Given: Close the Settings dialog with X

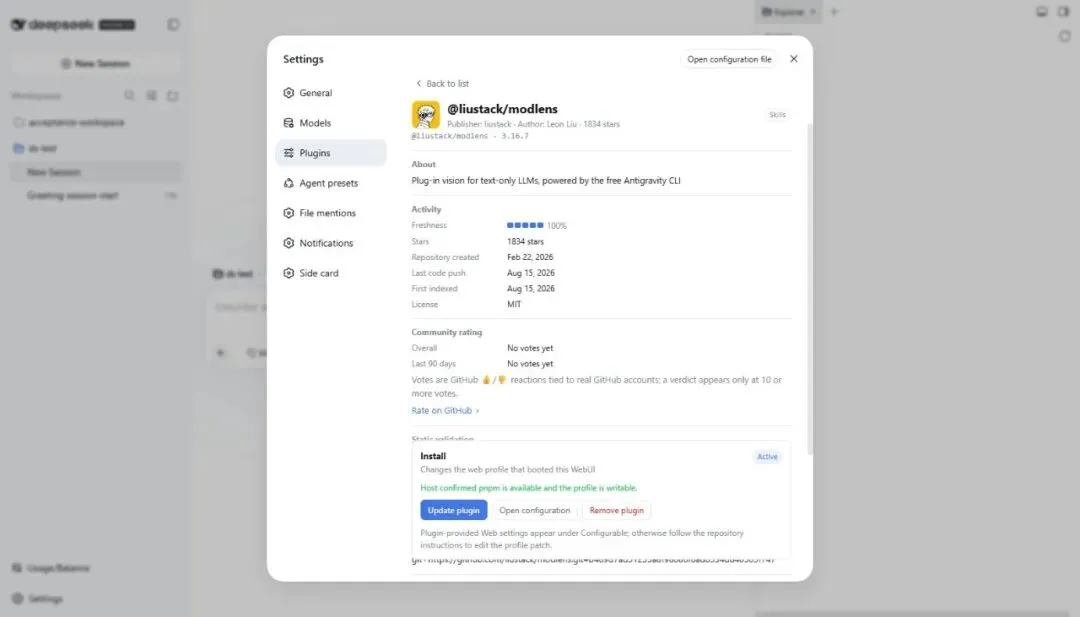Looking at the screenshot, I should coord(793,59).
